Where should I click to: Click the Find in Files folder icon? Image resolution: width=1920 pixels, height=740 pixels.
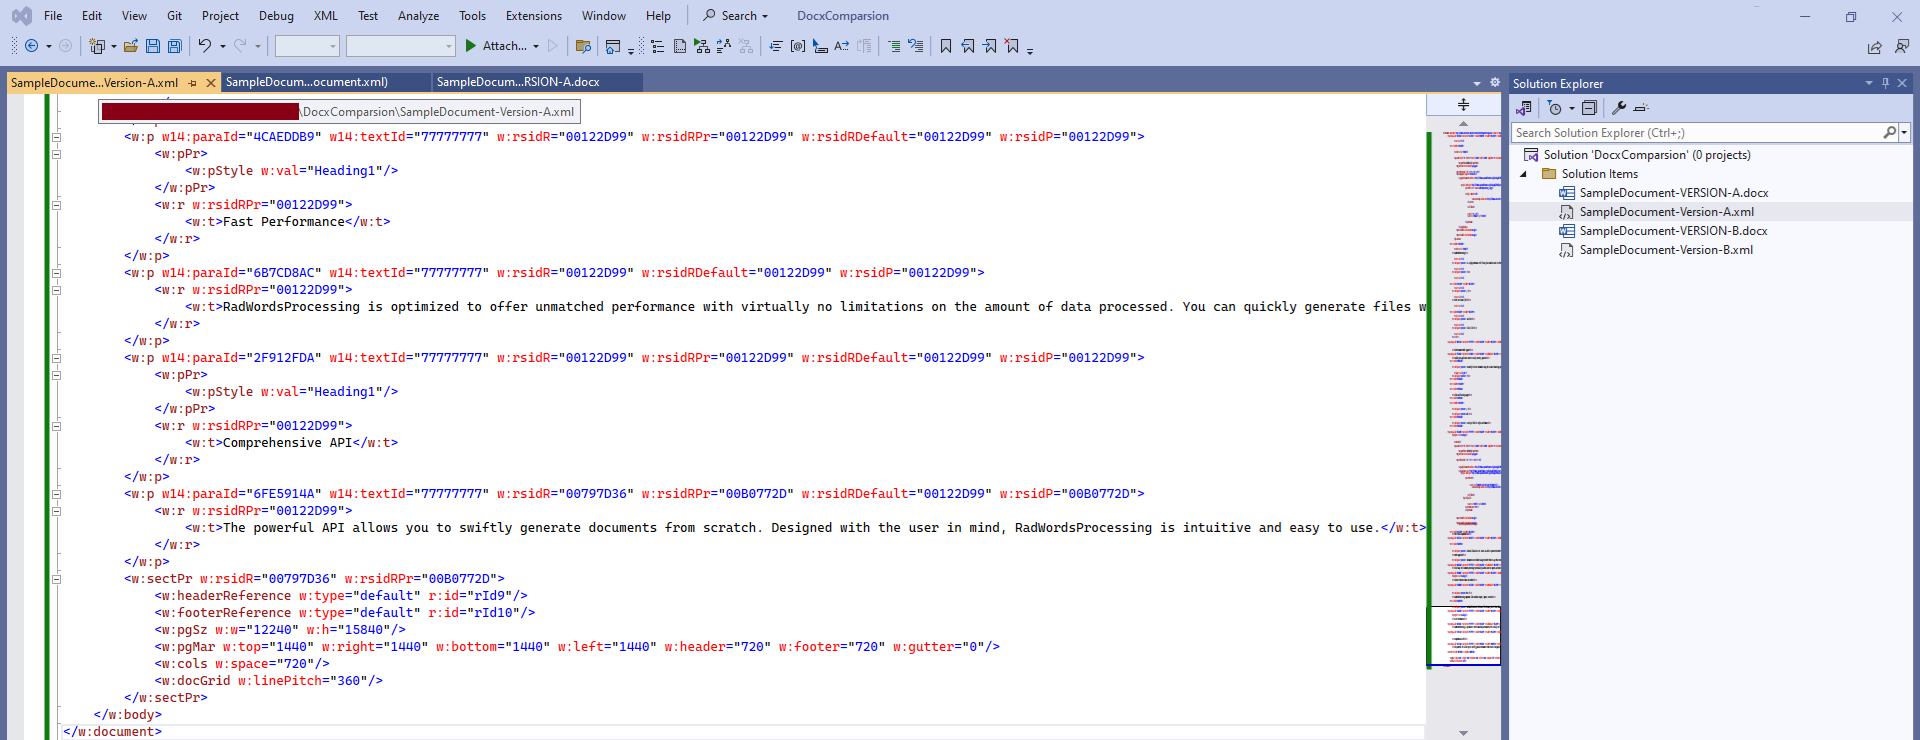point(584,46)
